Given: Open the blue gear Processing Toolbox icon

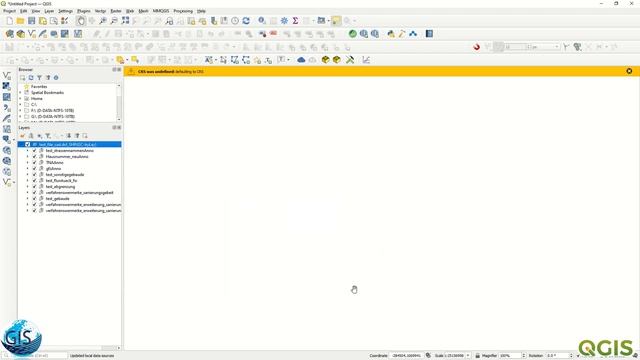Looking at the screenshot, I should [284, 21].
